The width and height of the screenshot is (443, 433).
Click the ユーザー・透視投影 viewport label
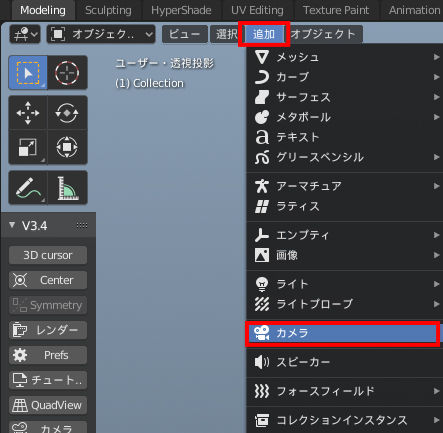[164, 63]
